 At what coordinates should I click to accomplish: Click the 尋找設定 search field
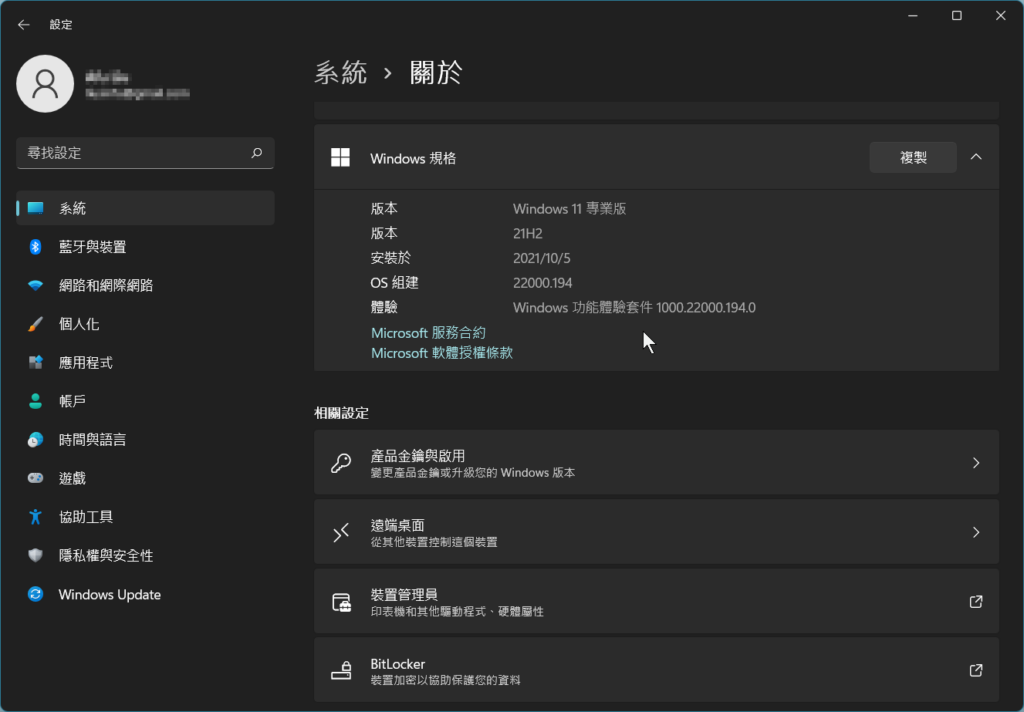pos(145,153)
